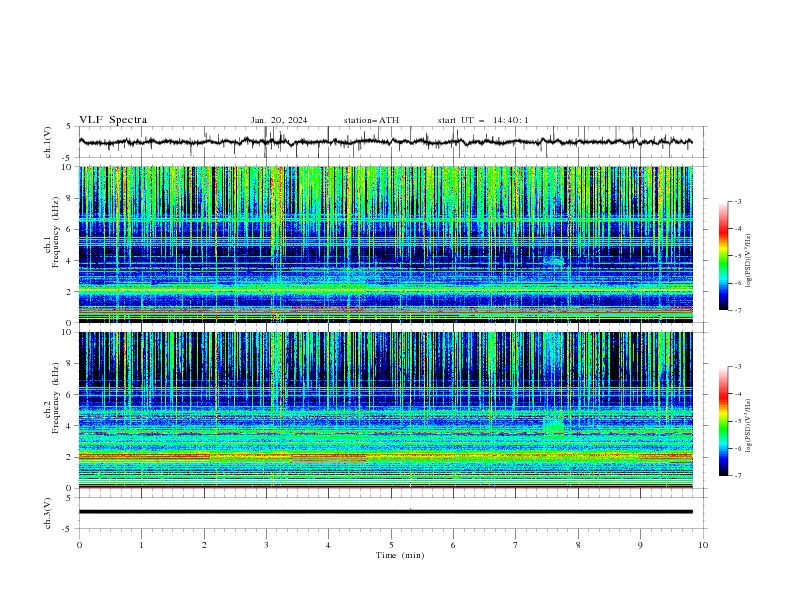
Task: Click the "ch.1(V)" waveform axis label
Action: click(x=48, y=142)
